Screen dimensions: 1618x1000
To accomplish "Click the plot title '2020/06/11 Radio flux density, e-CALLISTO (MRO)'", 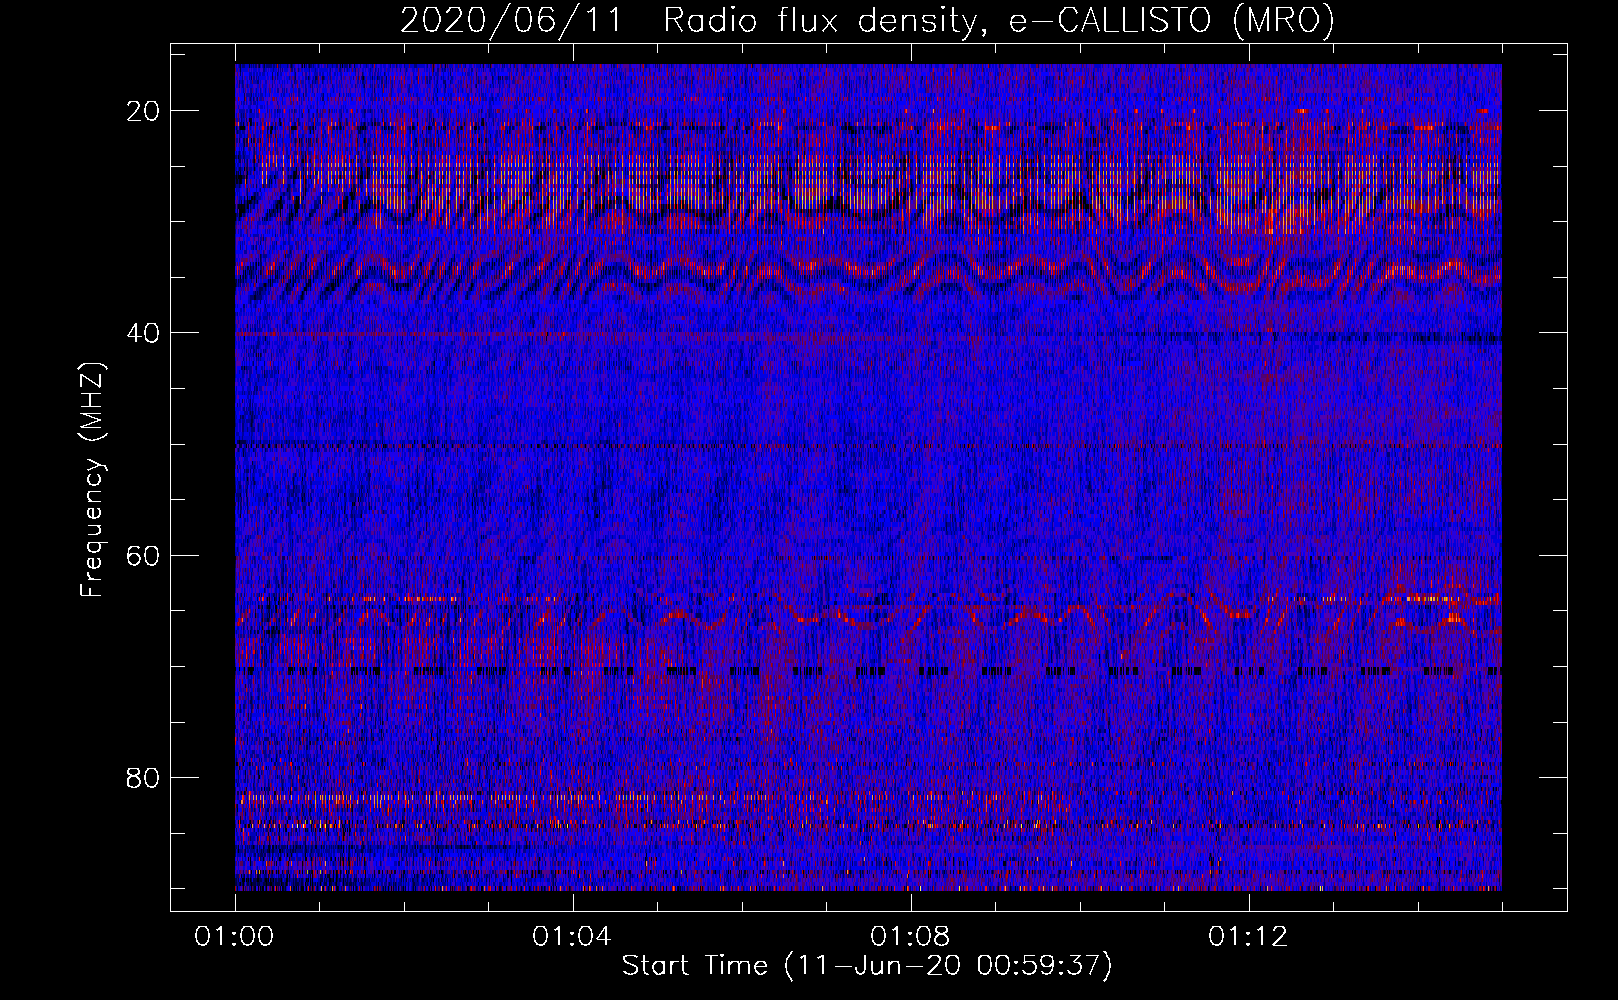I will point(867,21).
